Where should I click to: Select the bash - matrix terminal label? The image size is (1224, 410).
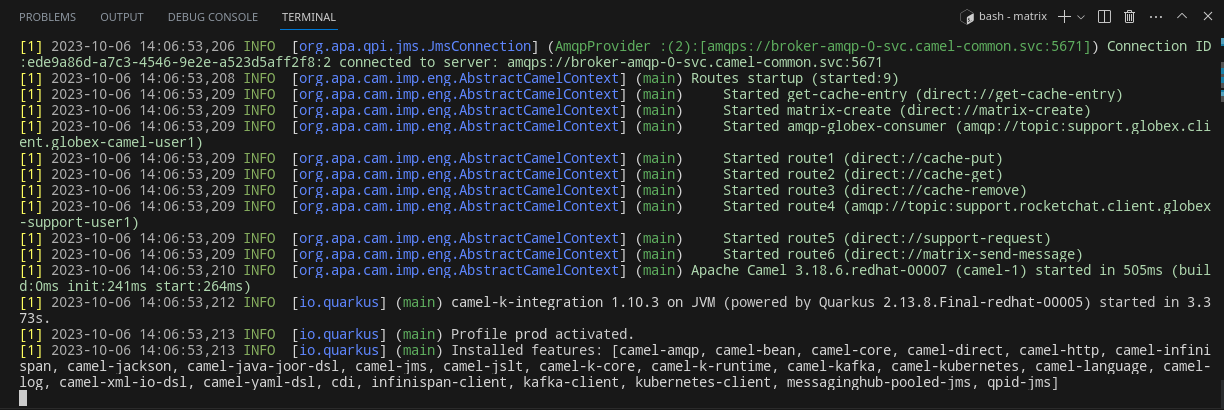[x=1015, y=17]
